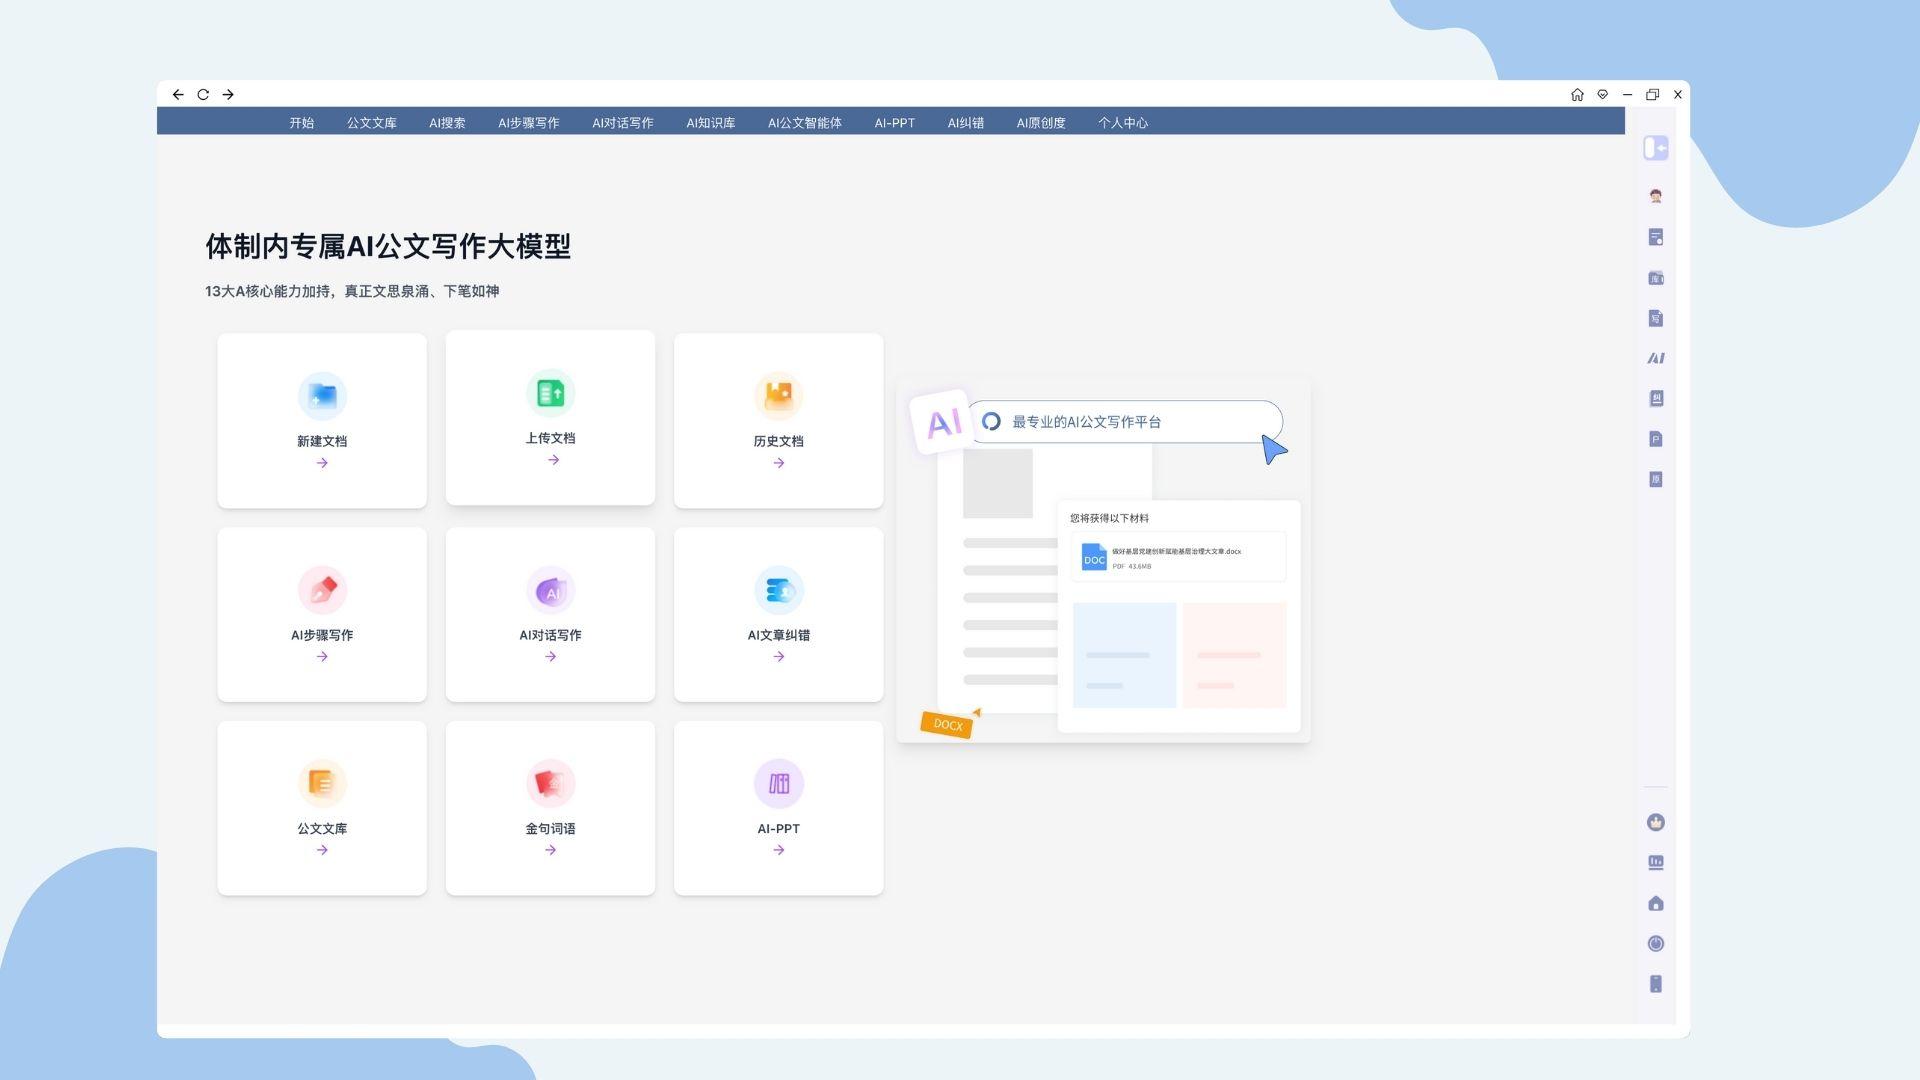The width and height of the screenshot is (1920, 1080).
Task: Open the AI知识库 menu tab
Action: pyautogui.click(x=710, y=123)
